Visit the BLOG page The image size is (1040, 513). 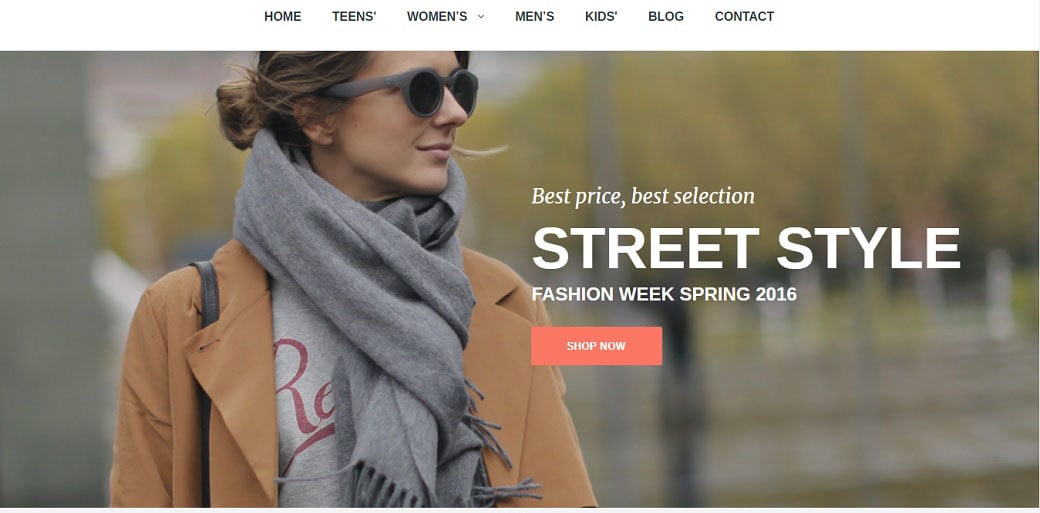(666, 17)
